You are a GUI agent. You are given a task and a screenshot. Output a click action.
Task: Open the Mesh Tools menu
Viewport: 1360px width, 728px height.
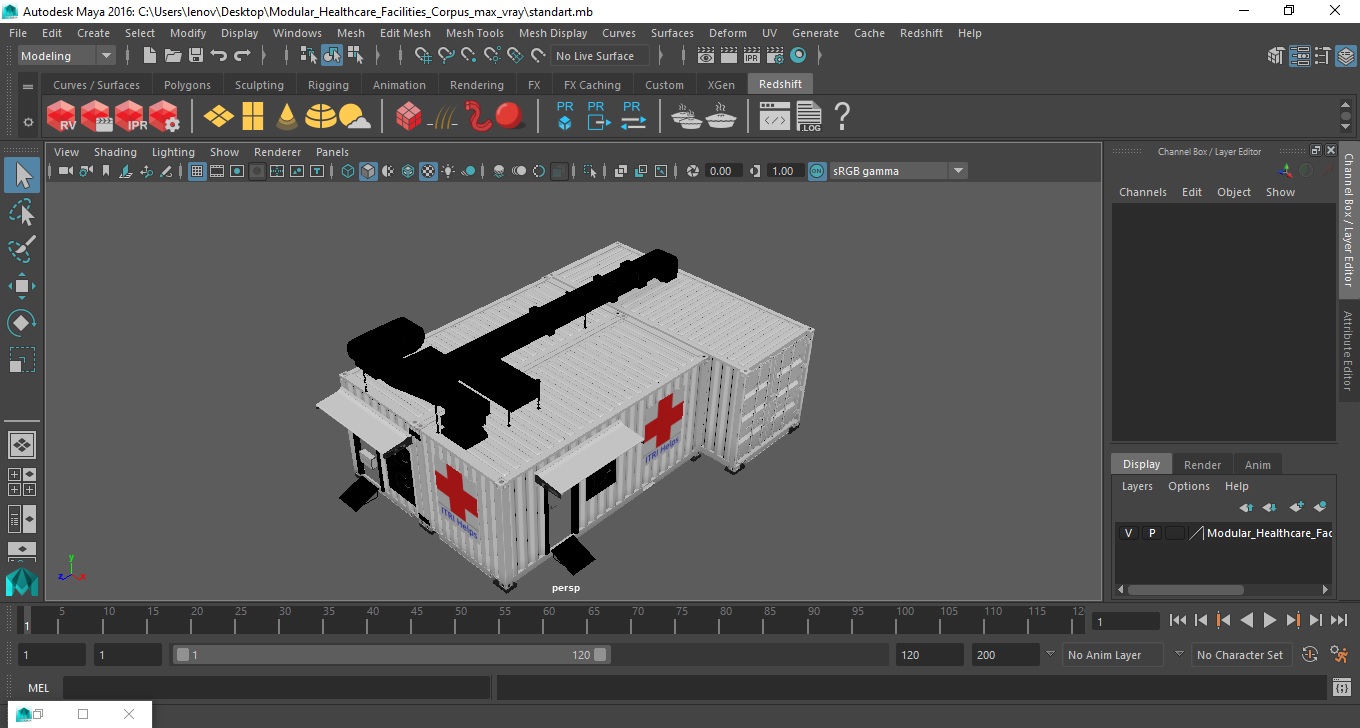(474, 33)
